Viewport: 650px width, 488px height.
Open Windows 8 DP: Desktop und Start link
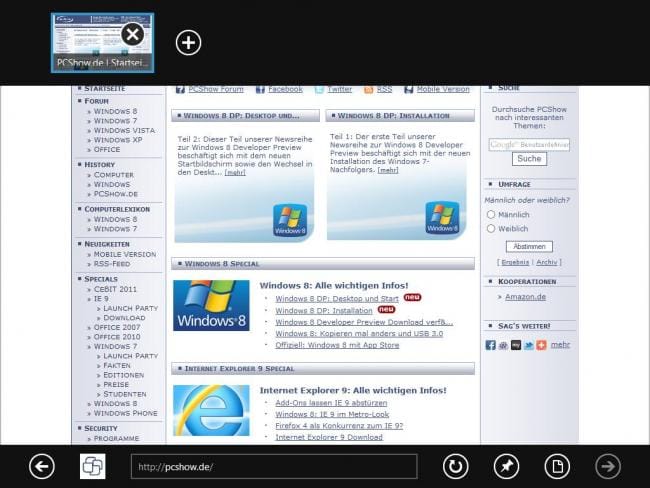337,299
